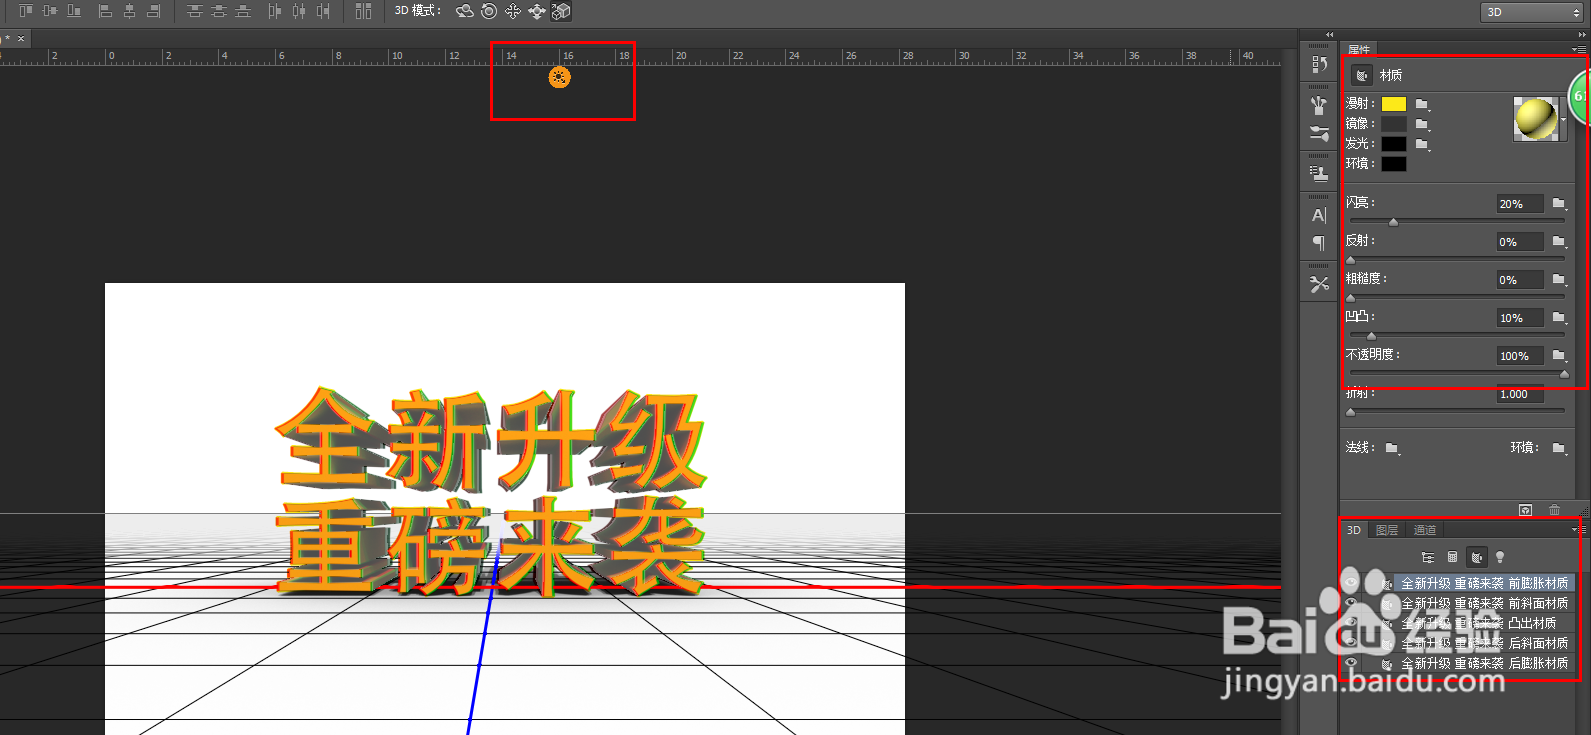Open the 闪亮 shine texture folder menu
The width and height of the screenshot is (1591, 735).
(x=1559, y=204)
